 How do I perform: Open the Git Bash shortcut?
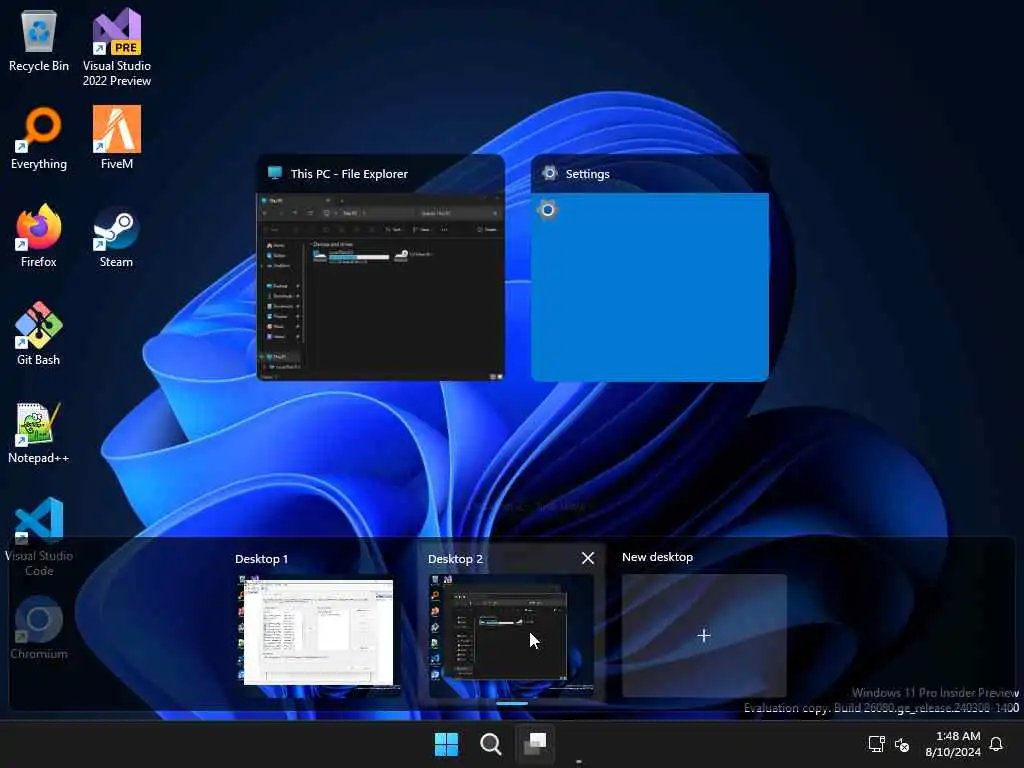39,334
